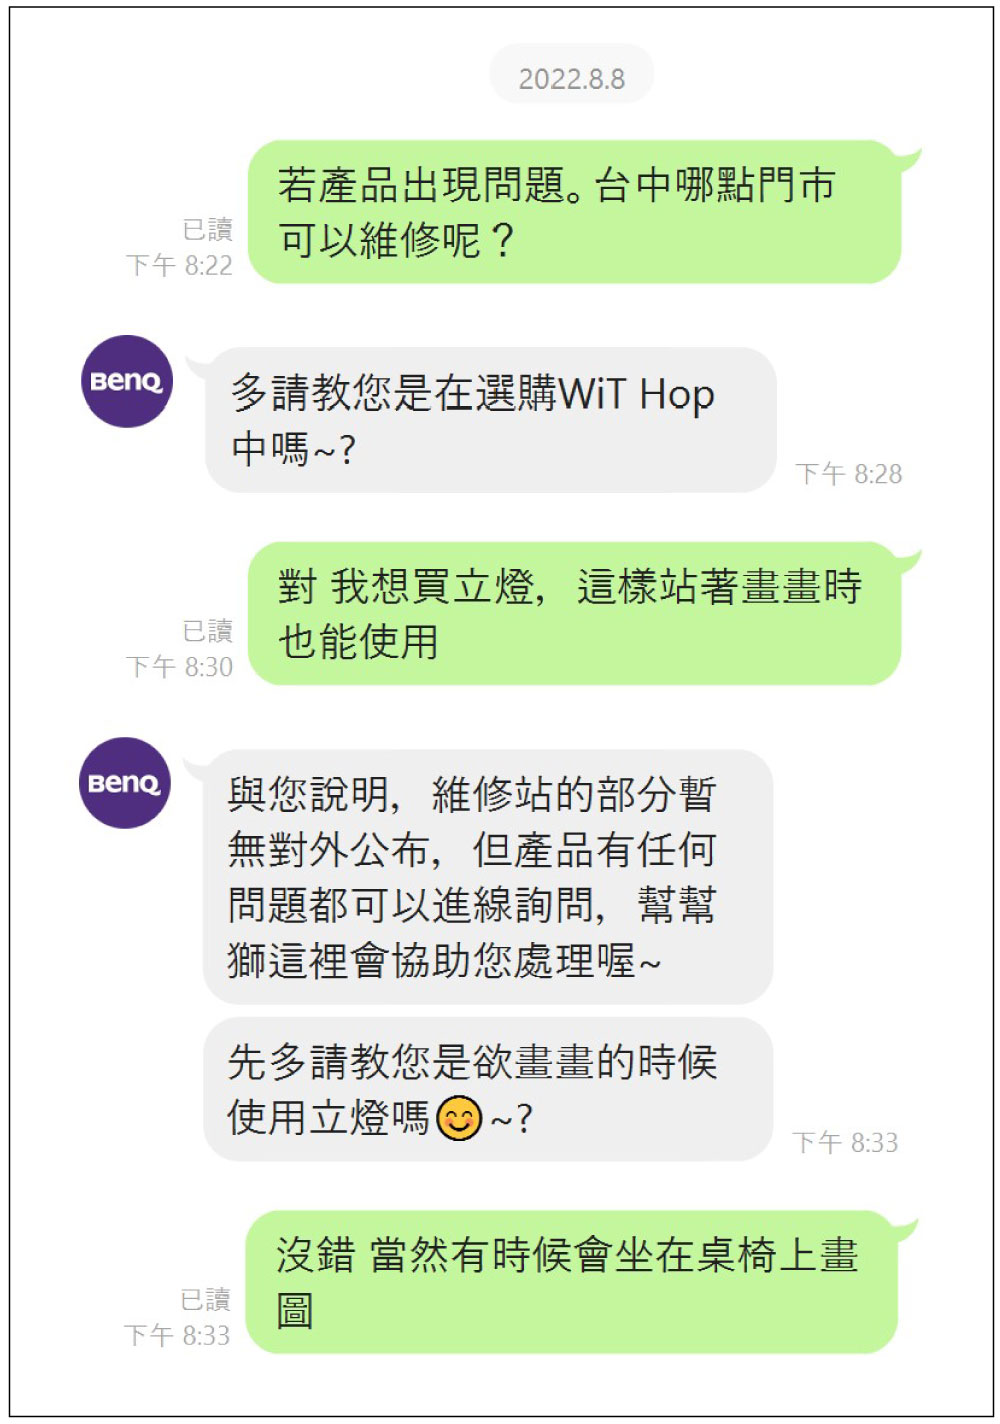
Task: Click the smiling emoji in the message
Action: pyautogui.click(x=460, y=1118)
